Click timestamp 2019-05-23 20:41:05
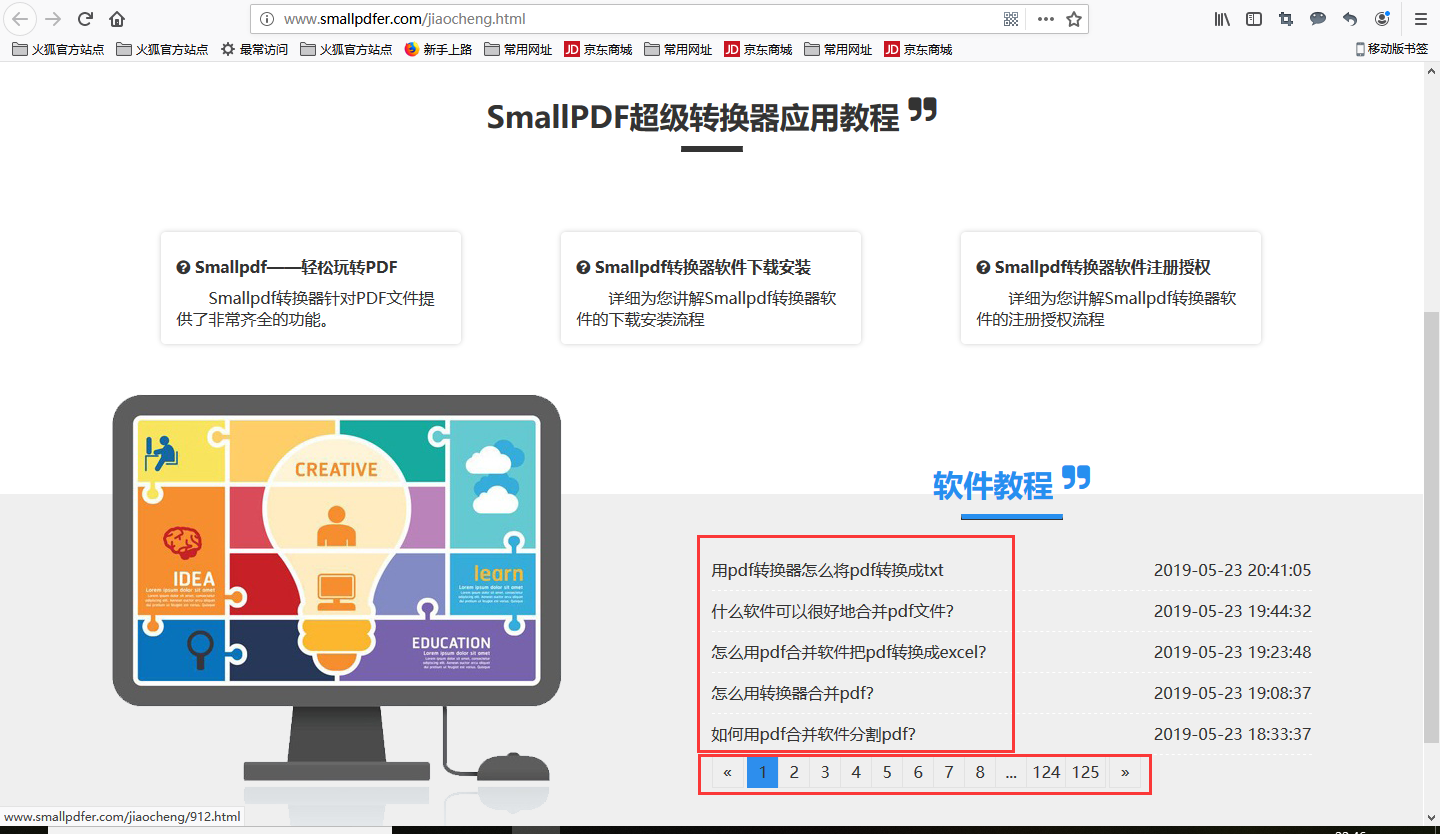The image size is (1440, 834). [1232, 570]
